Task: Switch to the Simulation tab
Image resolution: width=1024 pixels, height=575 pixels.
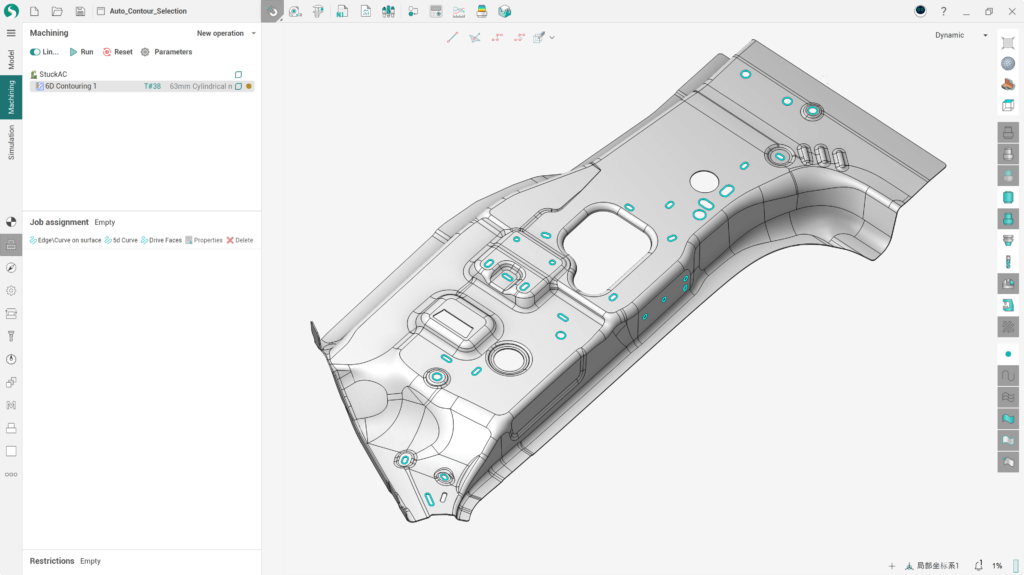Action: 11,142
